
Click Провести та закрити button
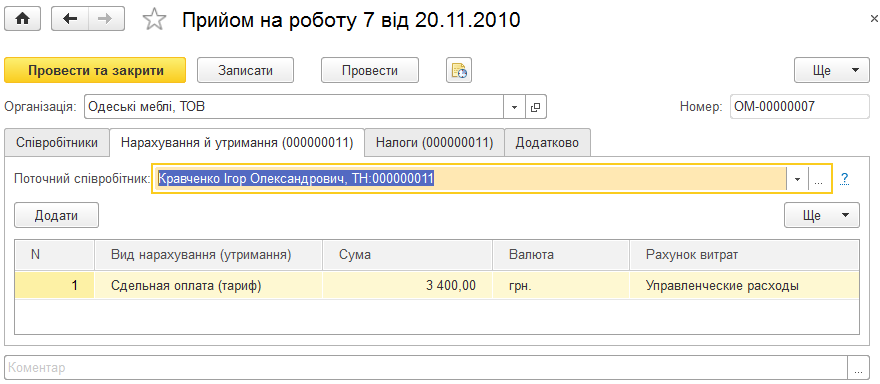click(x=95, y=71)
